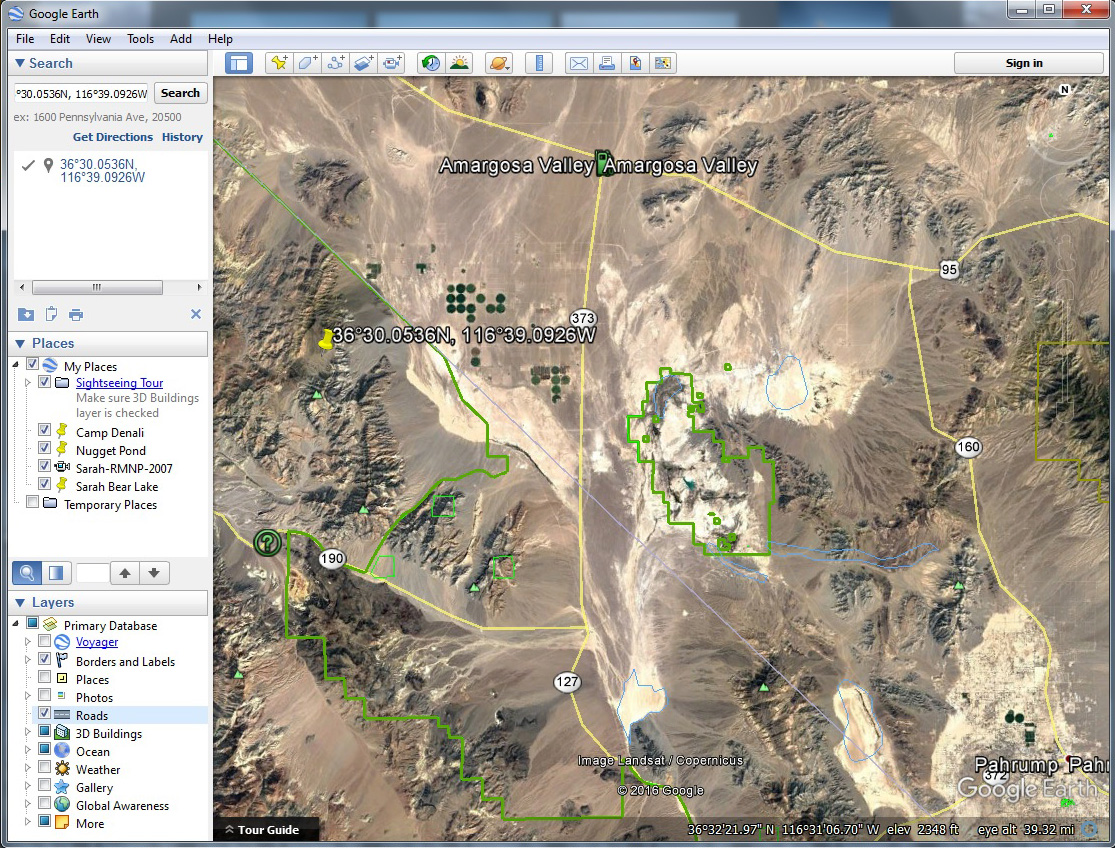
Task: Click in the search coordinates input field
Action: point(81,93)
